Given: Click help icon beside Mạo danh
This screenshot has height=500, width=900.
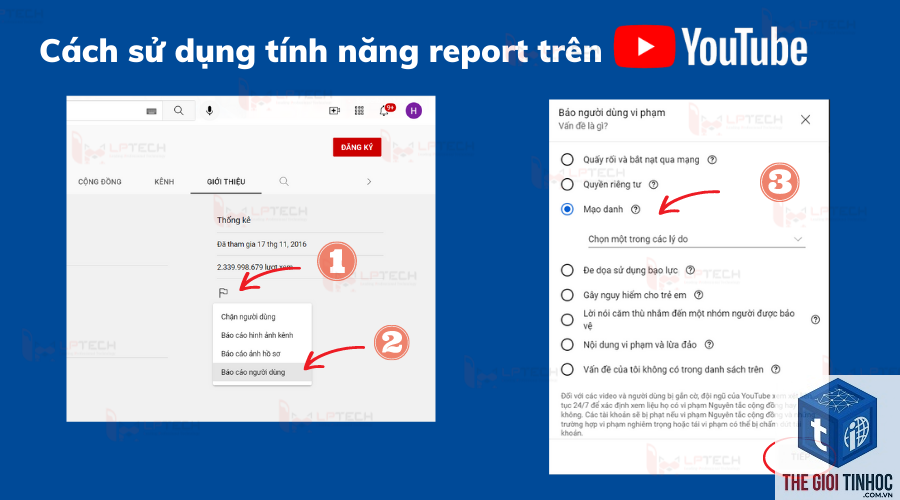Looking at the screenshot, I should (635, 210).
